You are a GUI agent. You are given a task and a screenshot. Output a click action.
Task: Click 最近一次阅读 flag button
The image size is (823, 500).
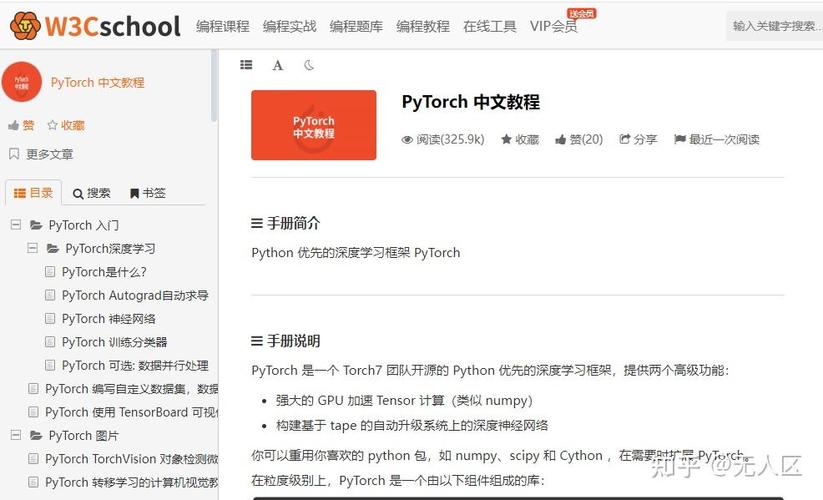tap(716, 140)
